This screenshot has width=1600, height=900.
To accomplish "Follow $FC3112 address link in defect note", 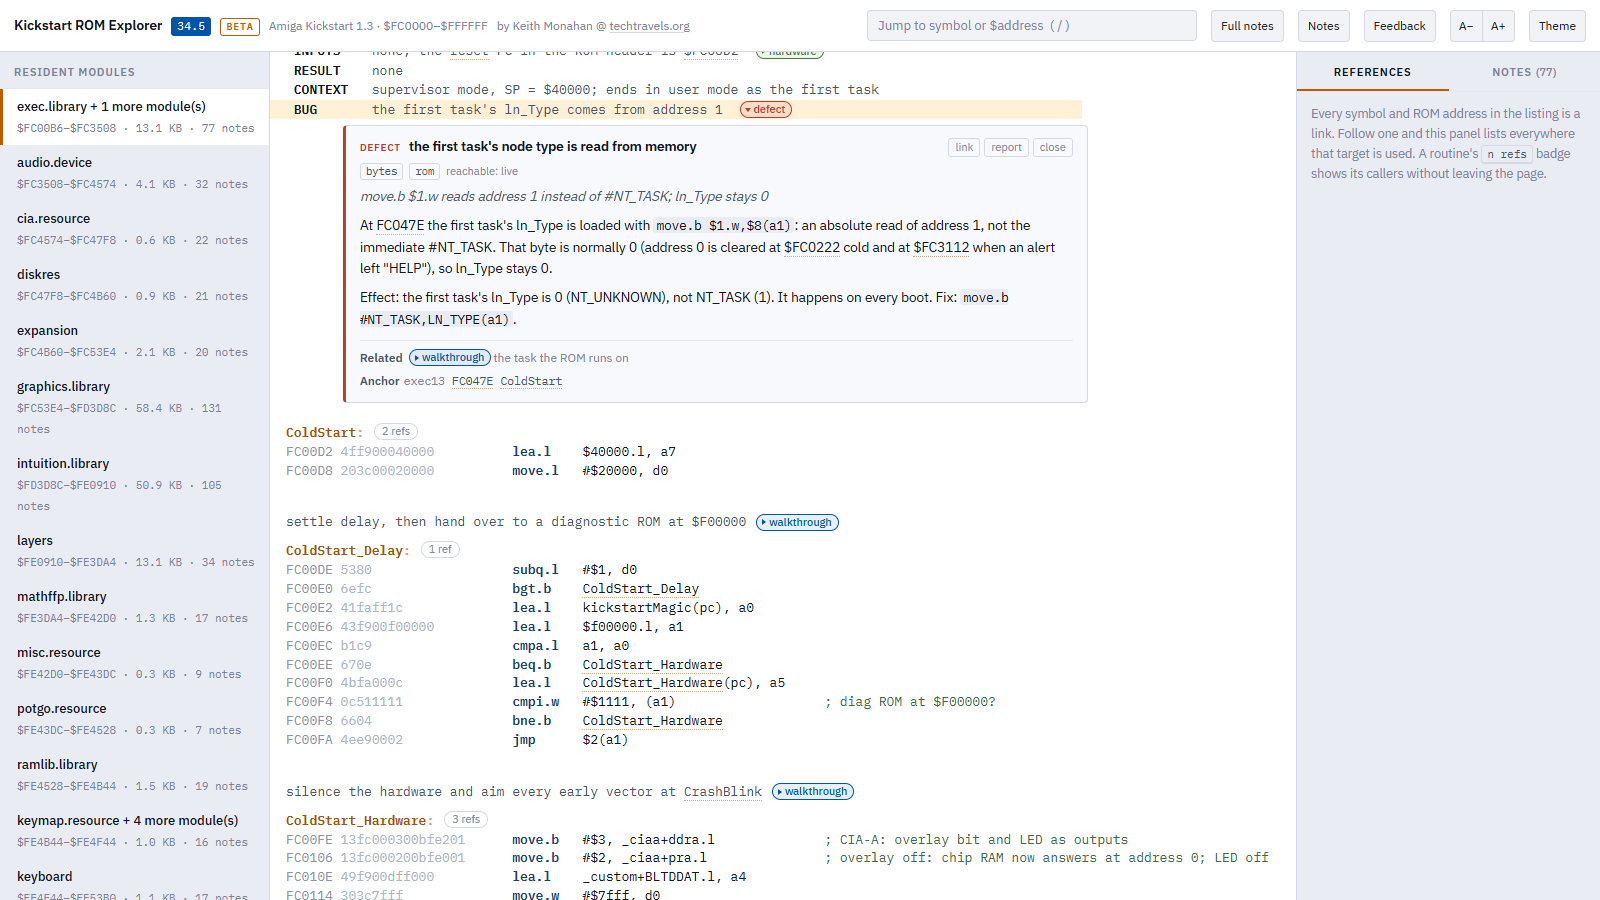I will click(941, 247).
